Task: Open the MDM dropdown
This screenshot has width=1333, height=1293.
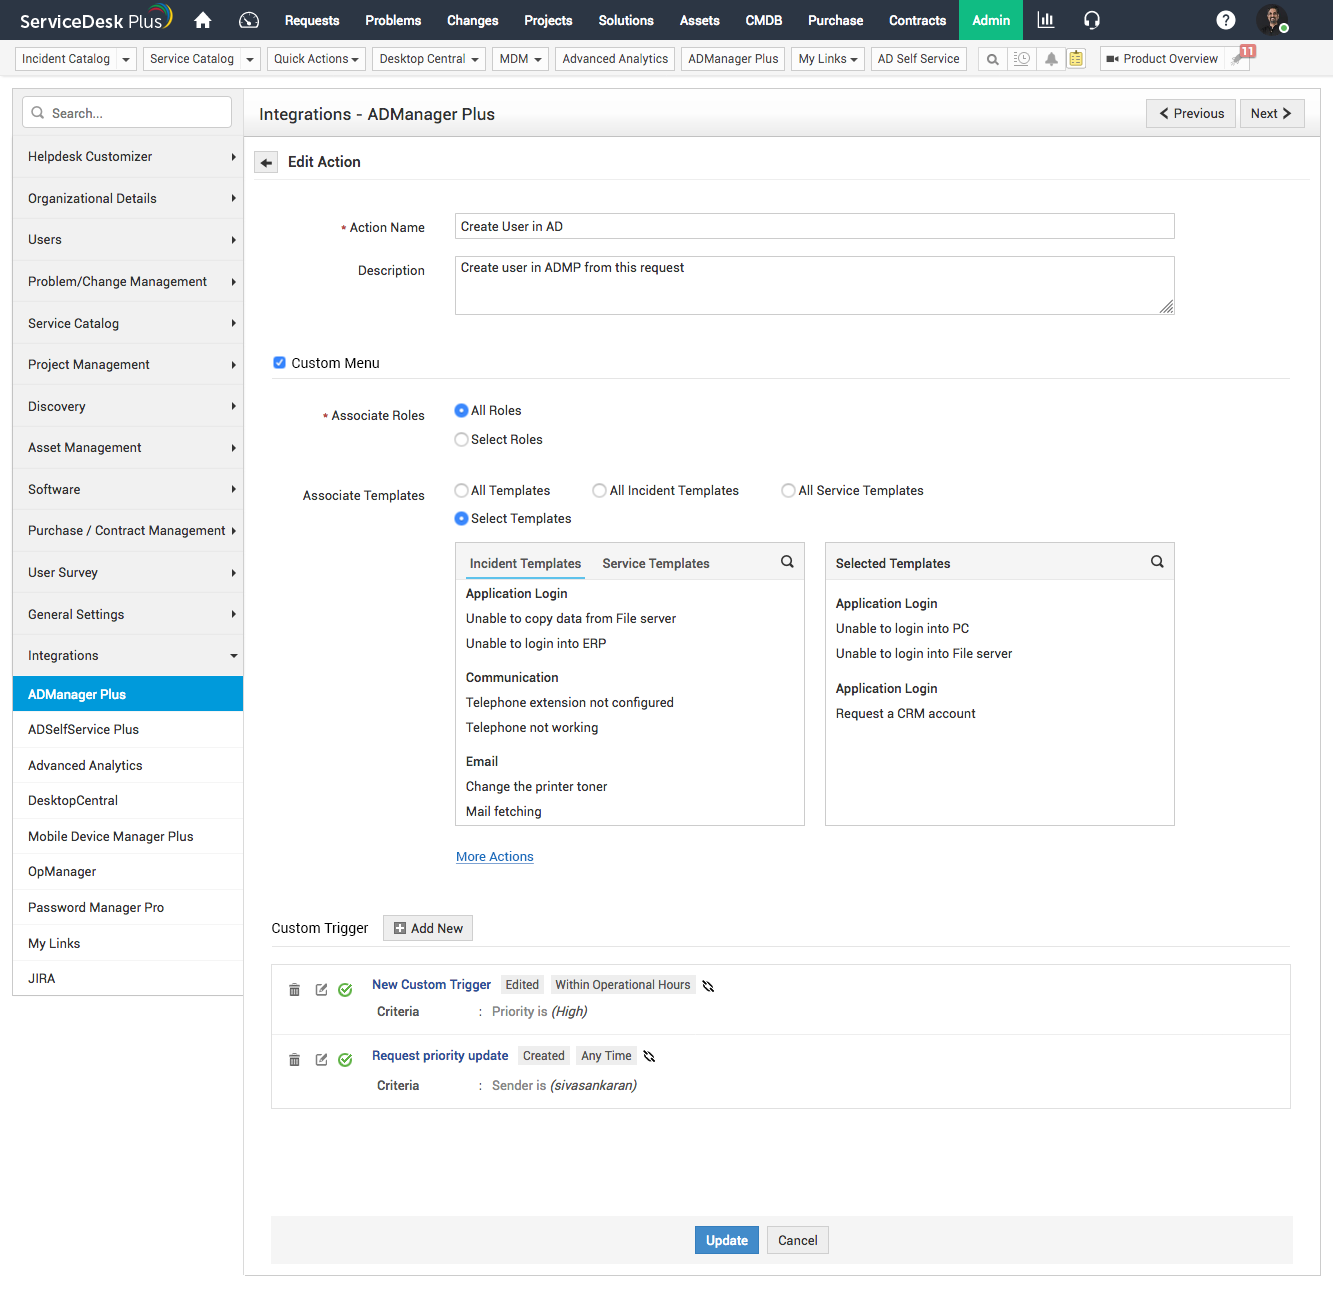Action: click(x=520, y=59)
